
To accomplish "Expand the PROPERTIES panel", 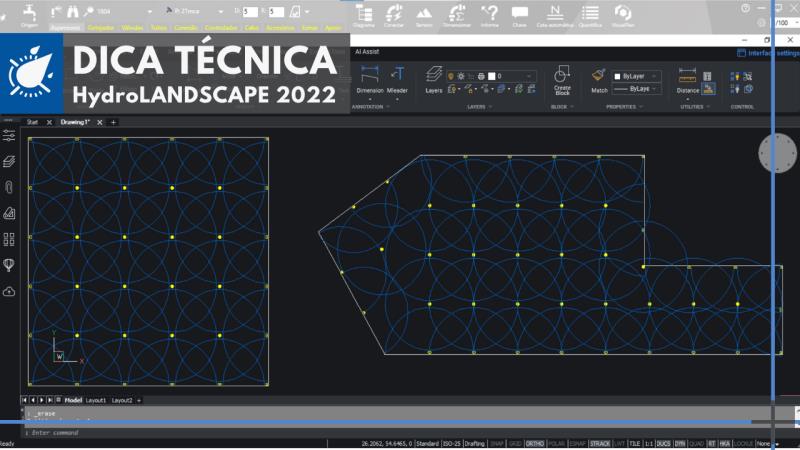I will click(x=624, y=107).
